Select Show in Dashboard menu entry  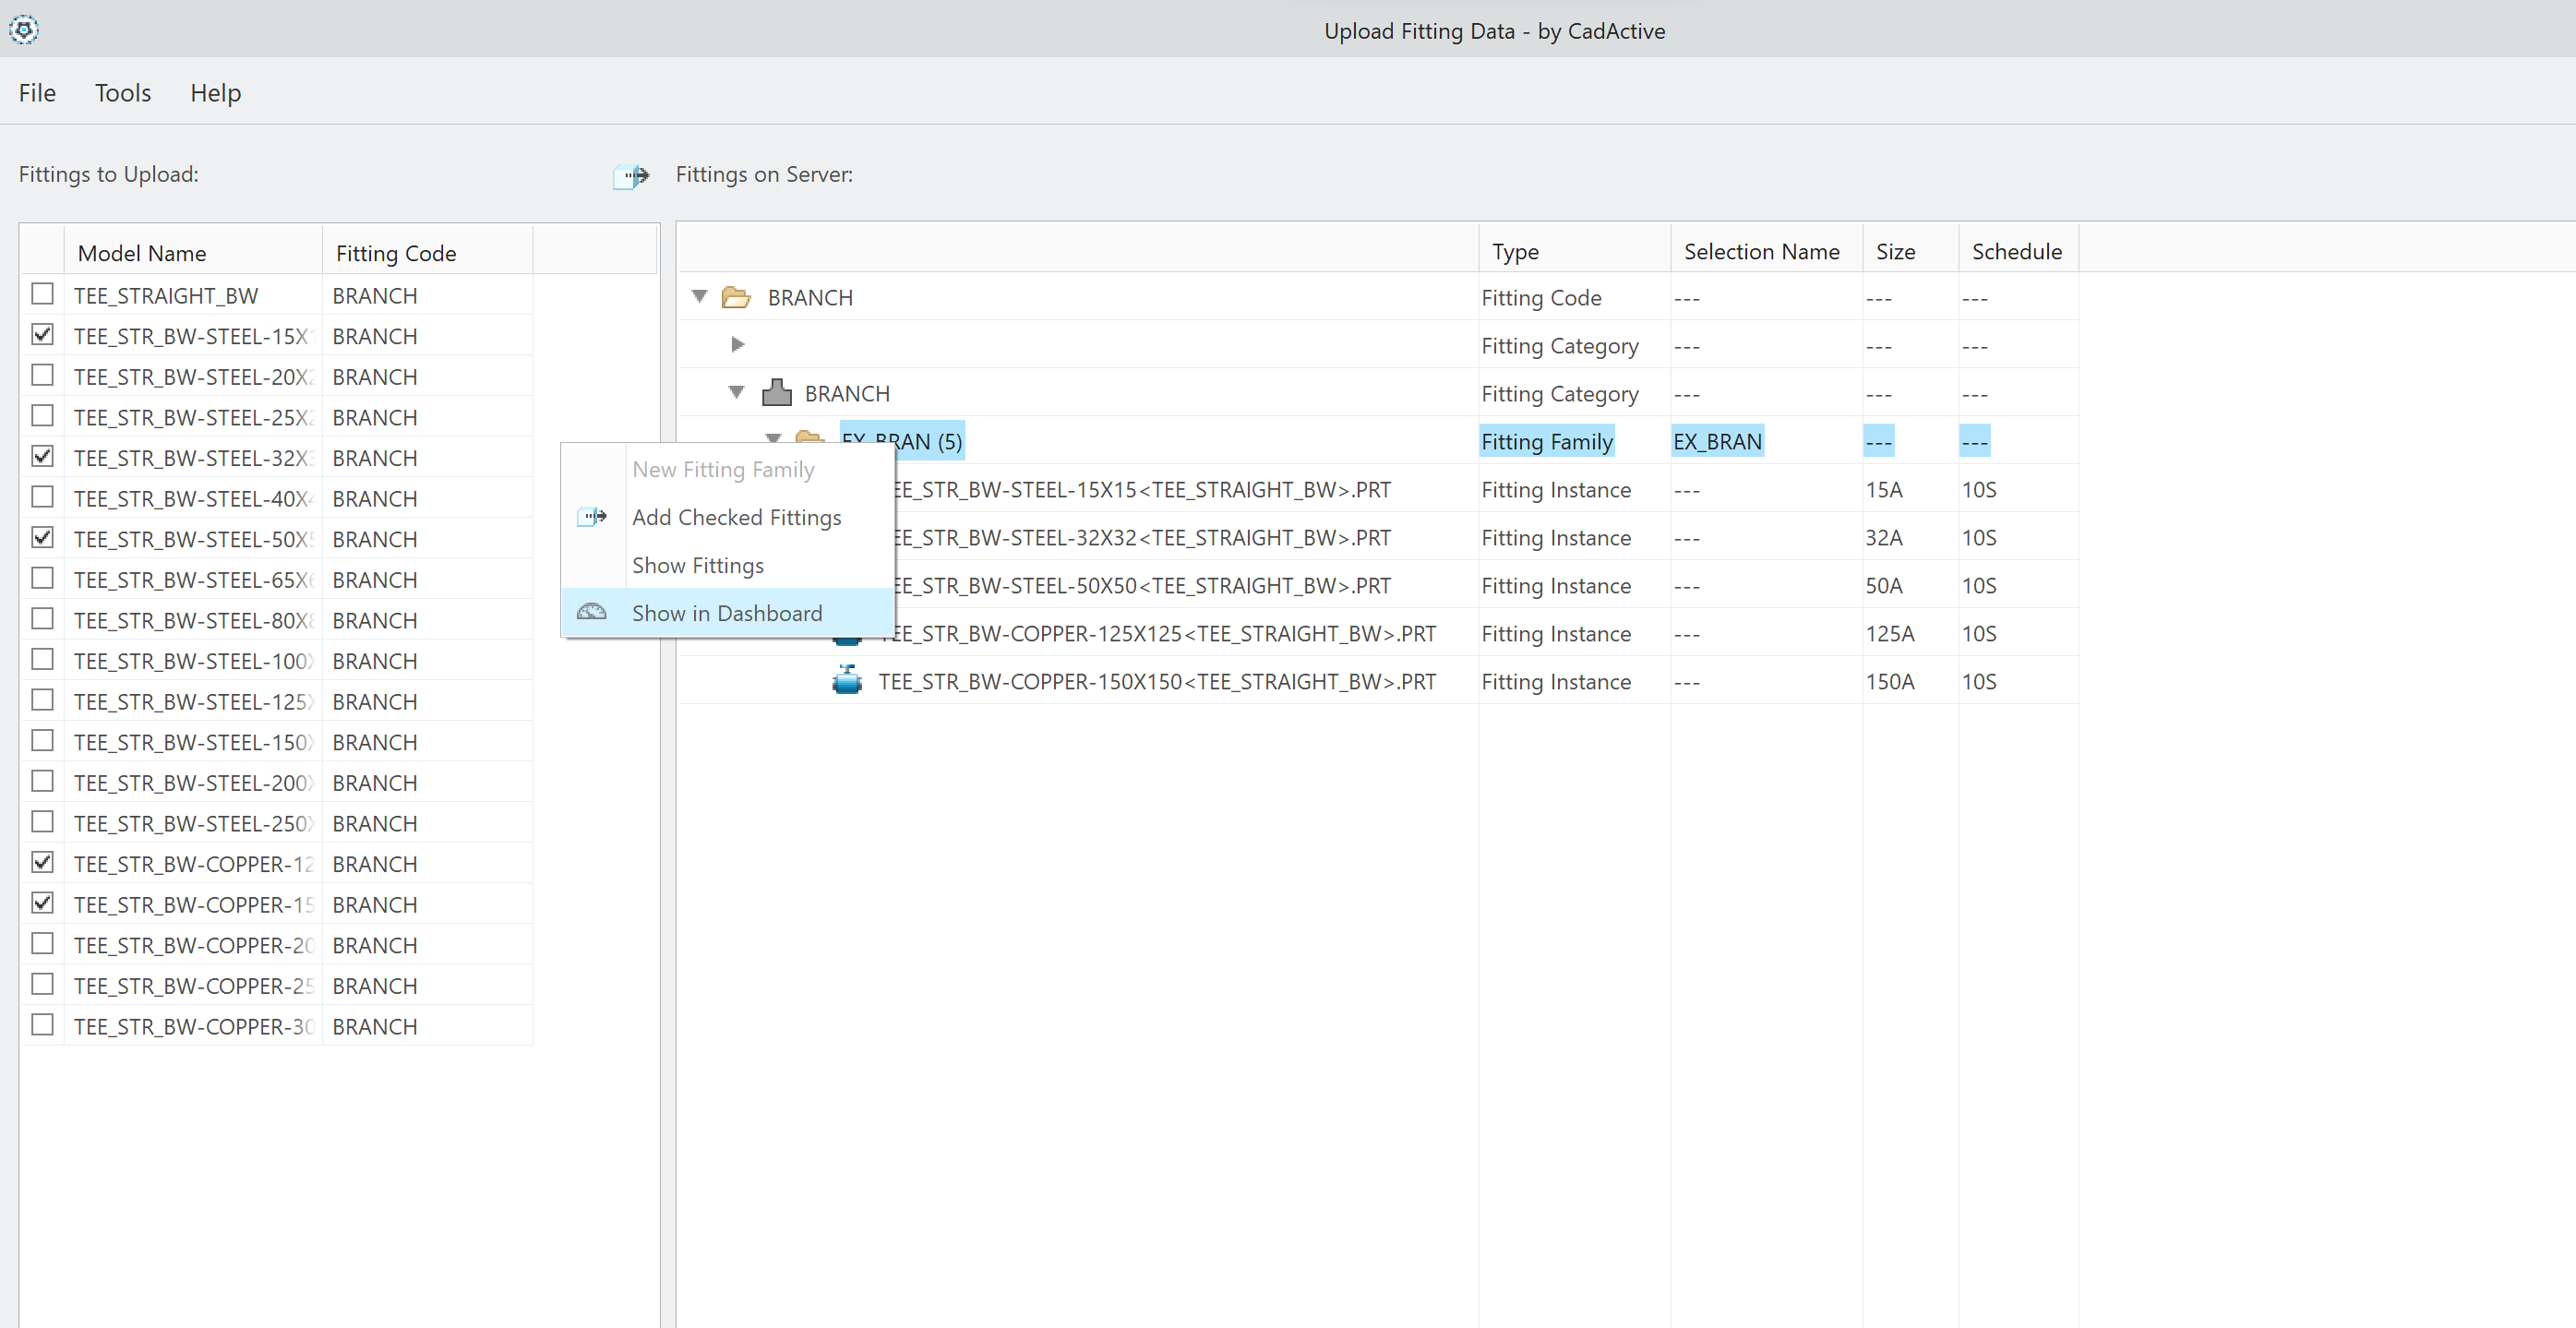point(727,613)
